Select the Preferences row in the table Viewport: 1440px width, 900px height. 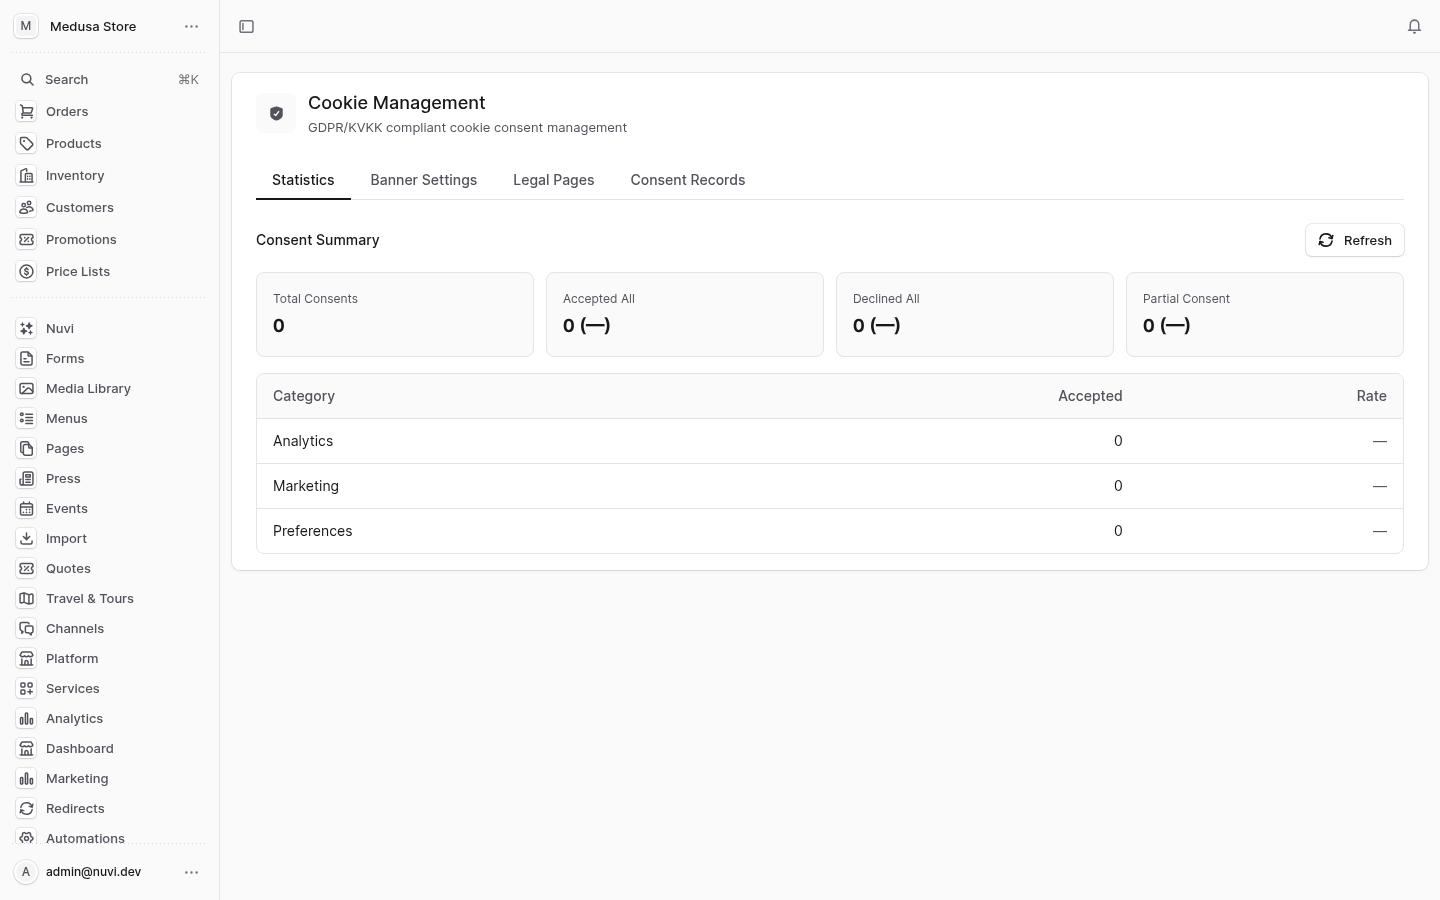point(830,531)
